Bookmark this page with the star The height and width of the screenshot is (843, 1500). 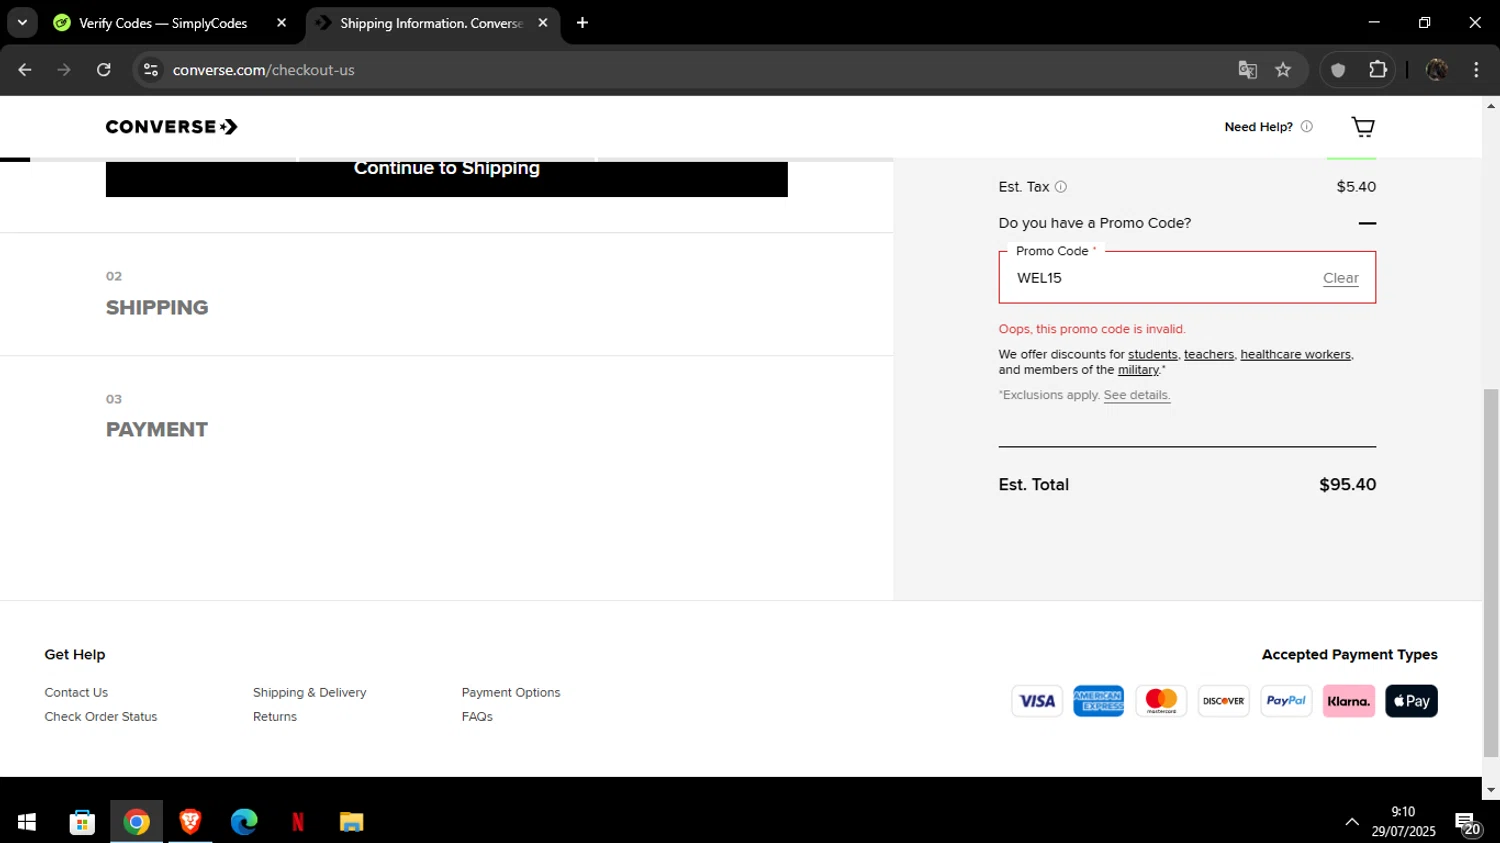pyautogui.click(x=1283, y=70)
